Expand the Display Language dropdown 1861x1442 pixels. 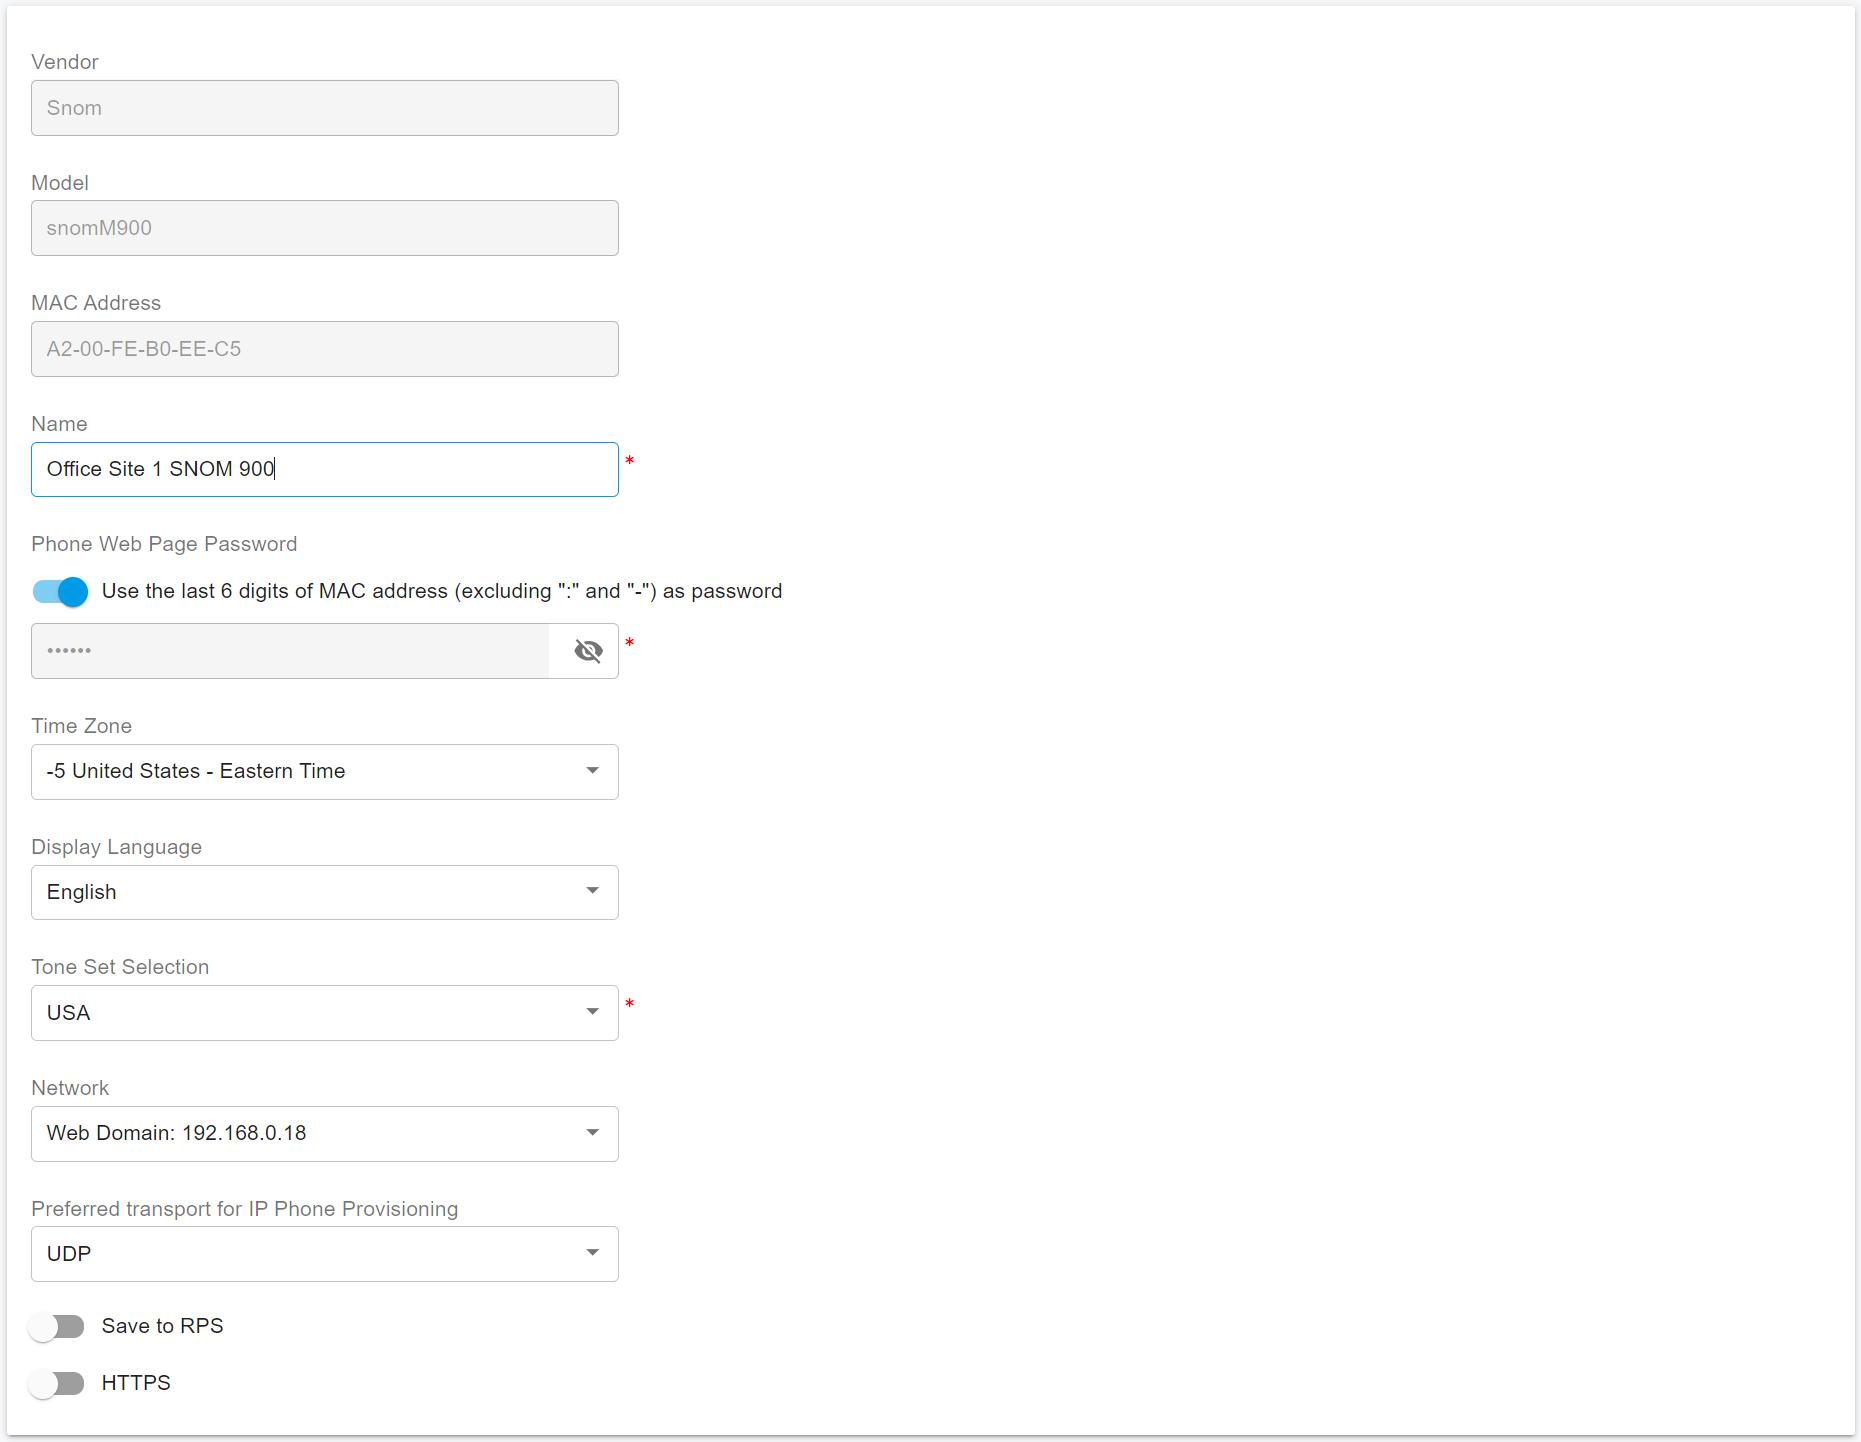324,892
